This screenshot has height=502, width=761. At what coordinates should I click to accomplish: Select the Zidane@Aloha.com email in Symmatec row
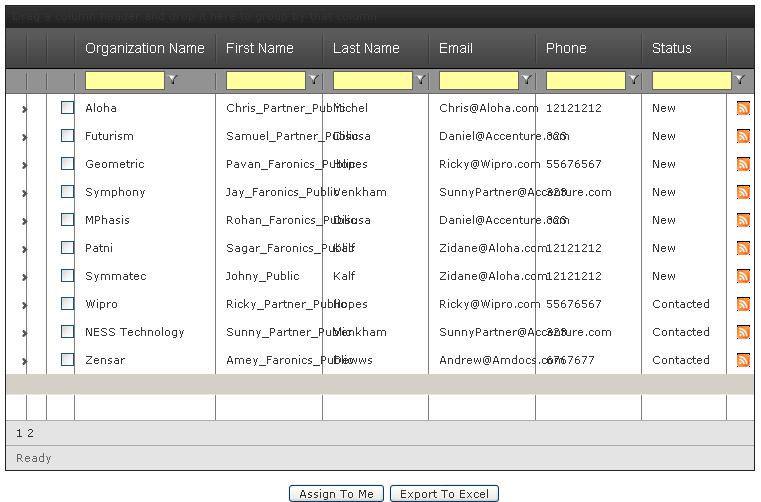493,276
